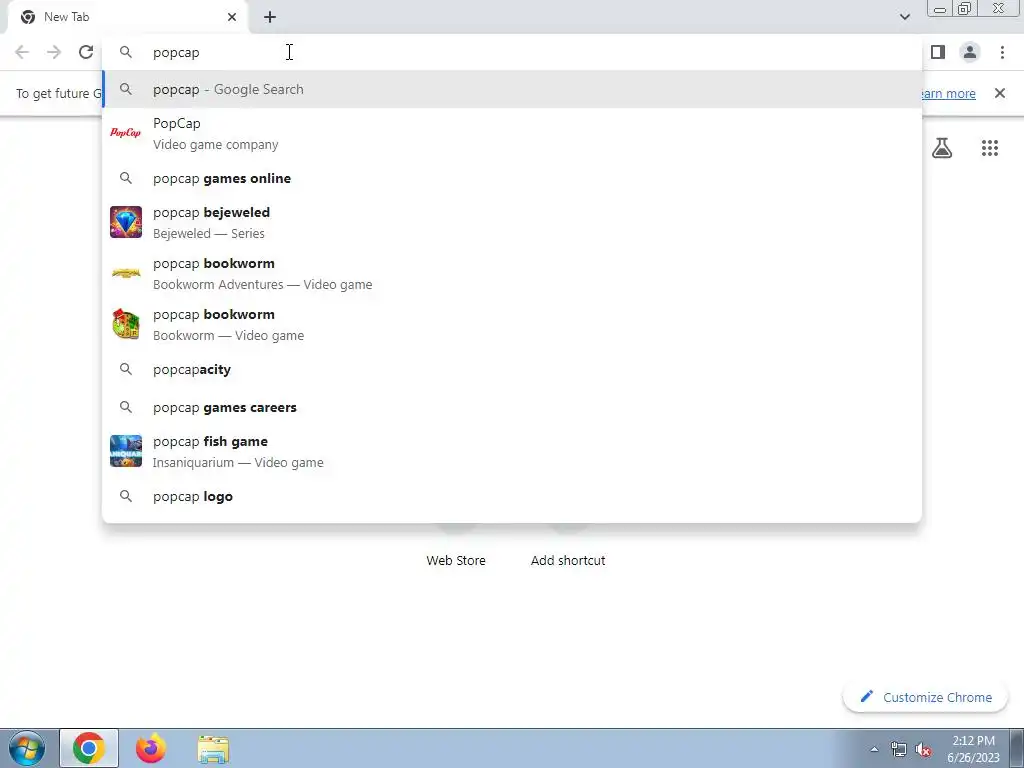Open the Windows Start menu orb
Viewport: 1024px width, 768px height.
27,748
